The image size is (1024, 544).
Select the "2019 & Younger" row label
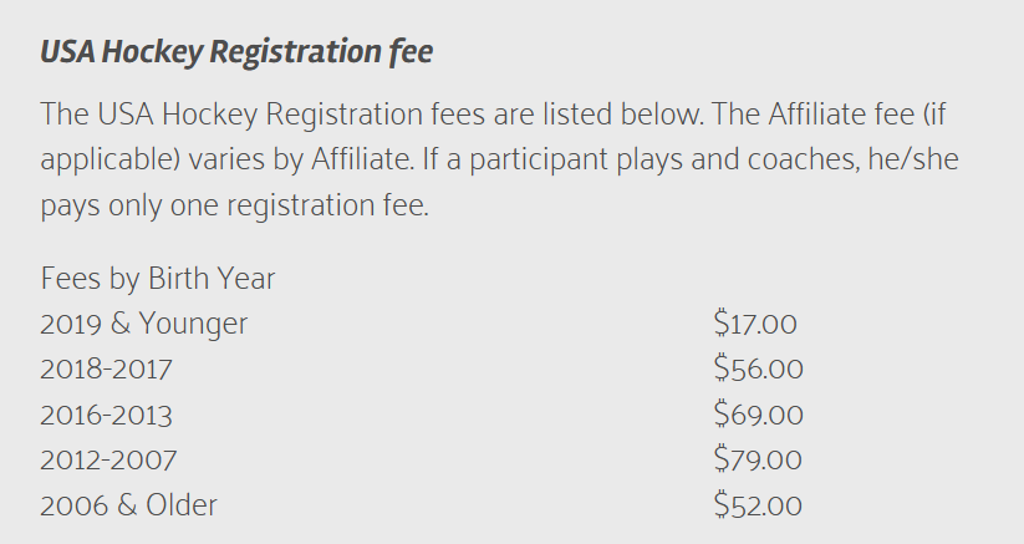144,324
